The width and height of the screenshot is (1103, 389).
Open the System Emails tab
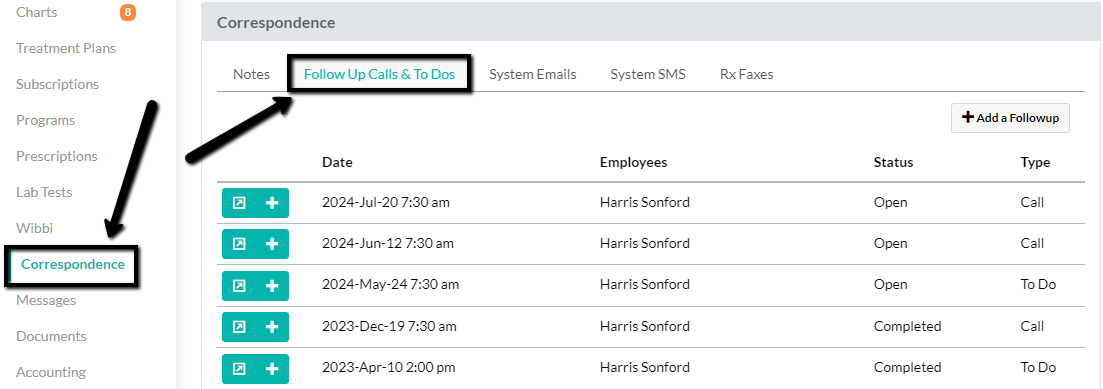click(x=533, y=75)
